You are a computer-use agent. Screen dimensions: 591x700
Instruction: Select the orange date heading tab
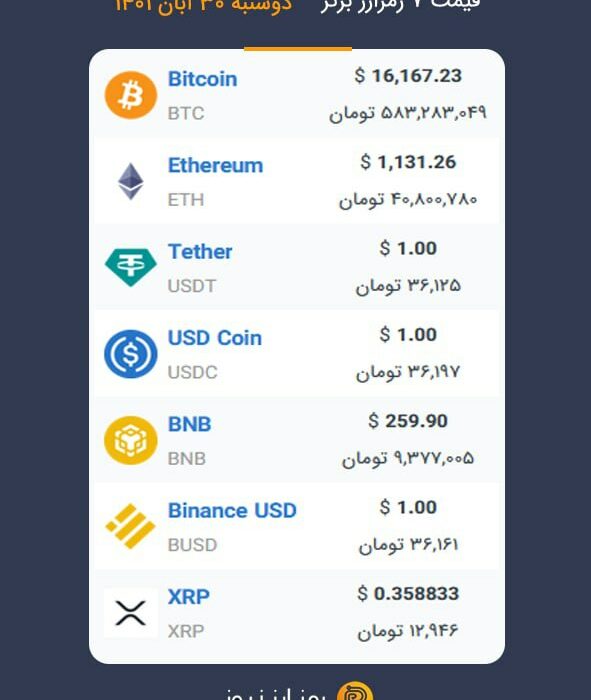point(203,5)
